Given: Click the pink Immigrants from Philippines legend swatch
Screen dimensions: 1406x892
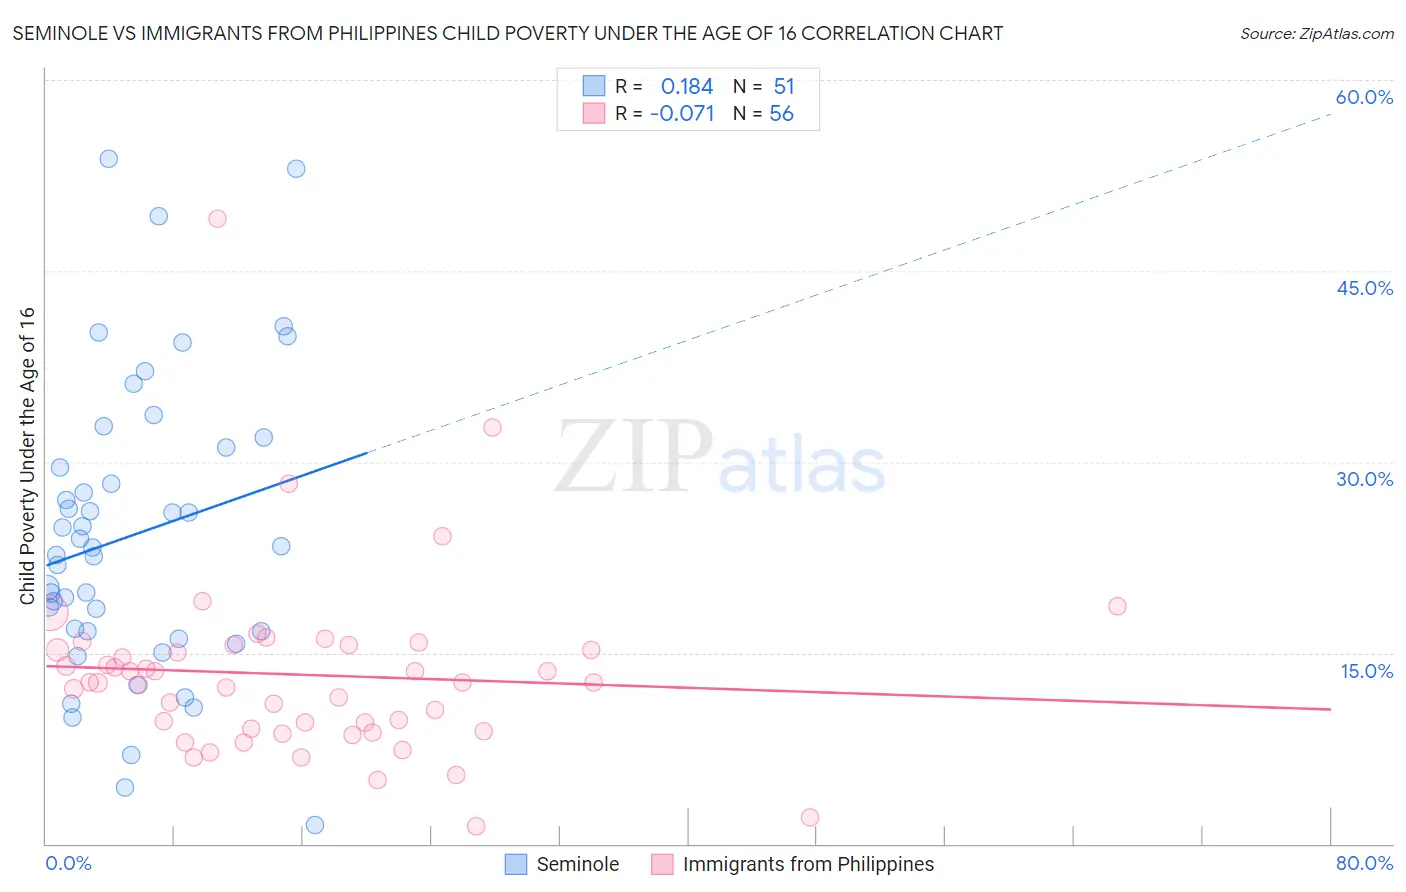Looking at the screenshot, I should coord(662,864).
